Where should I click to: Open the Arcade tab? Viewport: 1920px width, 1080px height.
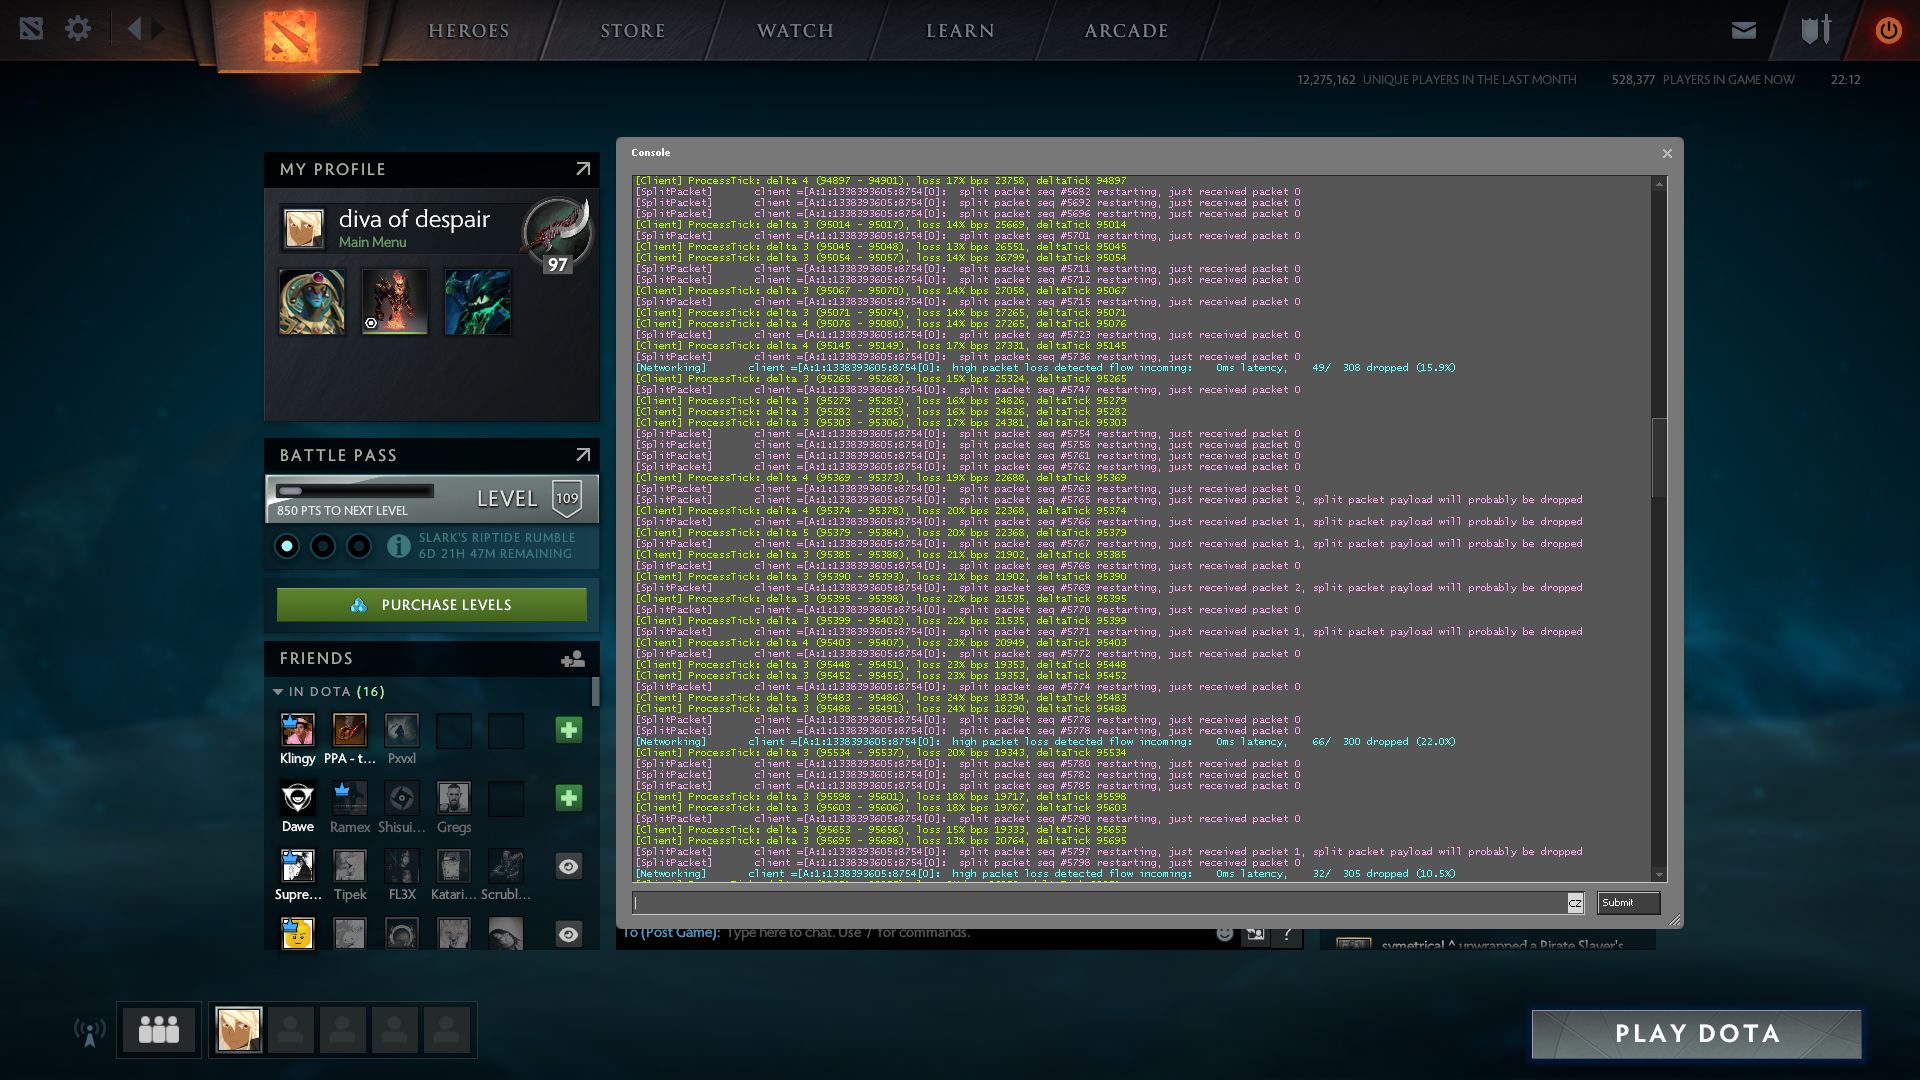click(1127, 31)
